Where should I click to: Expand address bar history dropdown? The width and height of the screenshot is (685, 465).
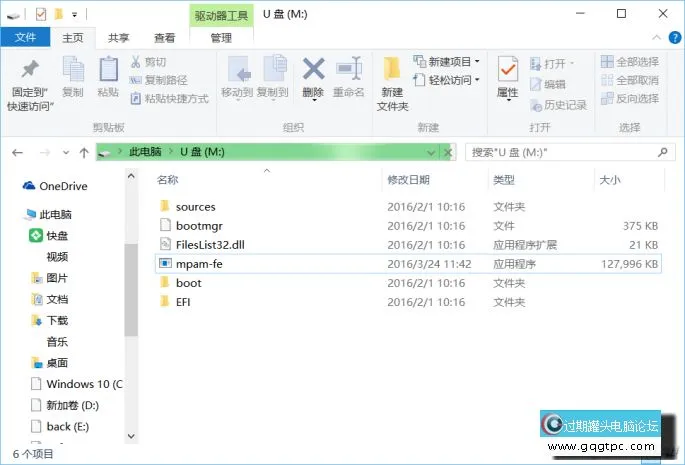click(x=431, y=153)
